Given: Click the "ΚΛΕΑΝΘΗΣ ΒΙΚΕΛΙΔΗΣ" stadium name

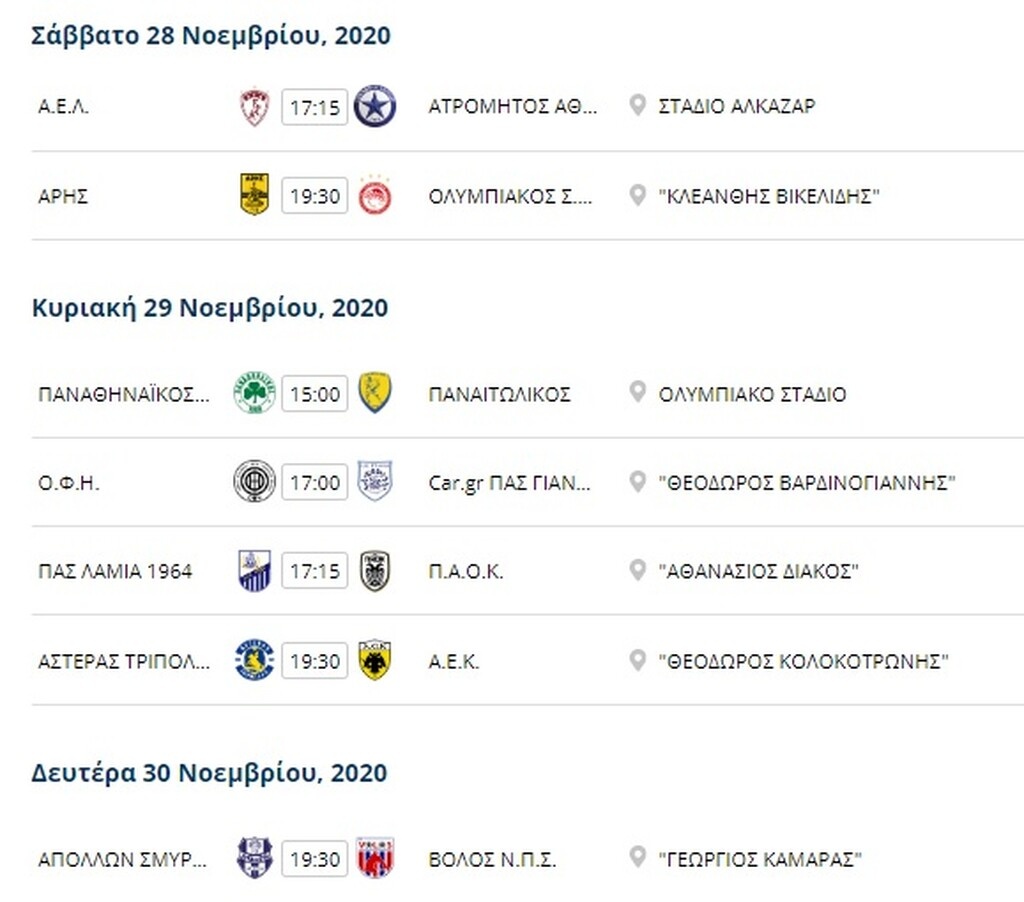Looking at the screenshot, I should [x=769, y=196].
